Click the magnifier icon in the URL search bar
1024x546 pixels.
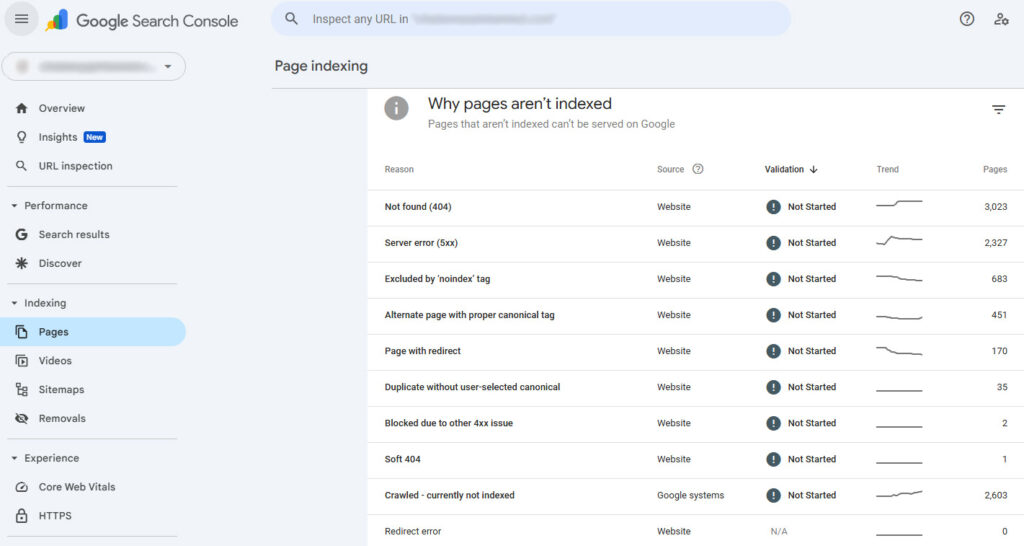point(291,19)
